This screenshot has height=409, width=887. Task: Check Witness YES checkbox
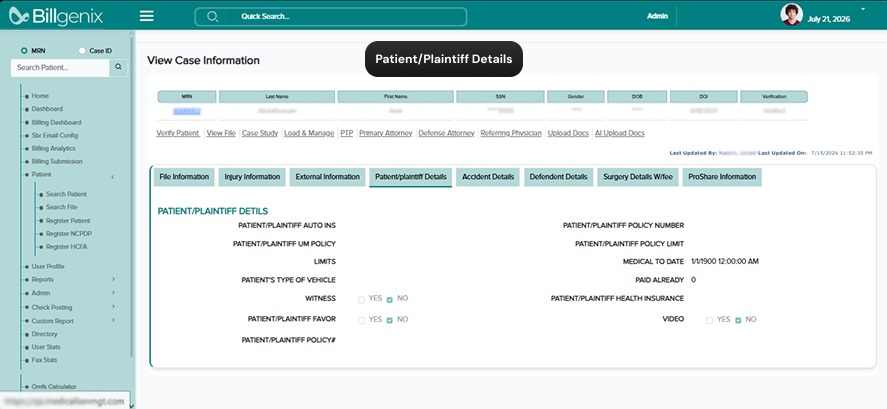click(361, 299)
